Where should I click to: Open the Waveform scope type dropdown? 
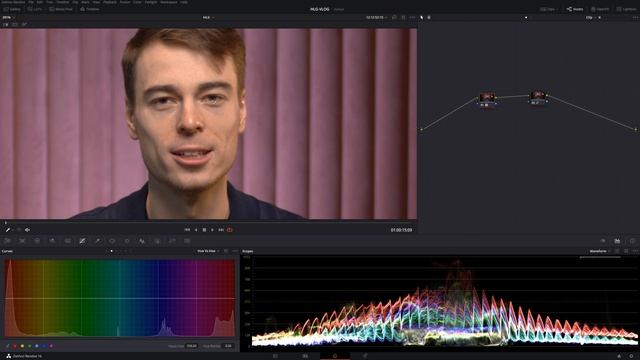[x=600, y=251]
